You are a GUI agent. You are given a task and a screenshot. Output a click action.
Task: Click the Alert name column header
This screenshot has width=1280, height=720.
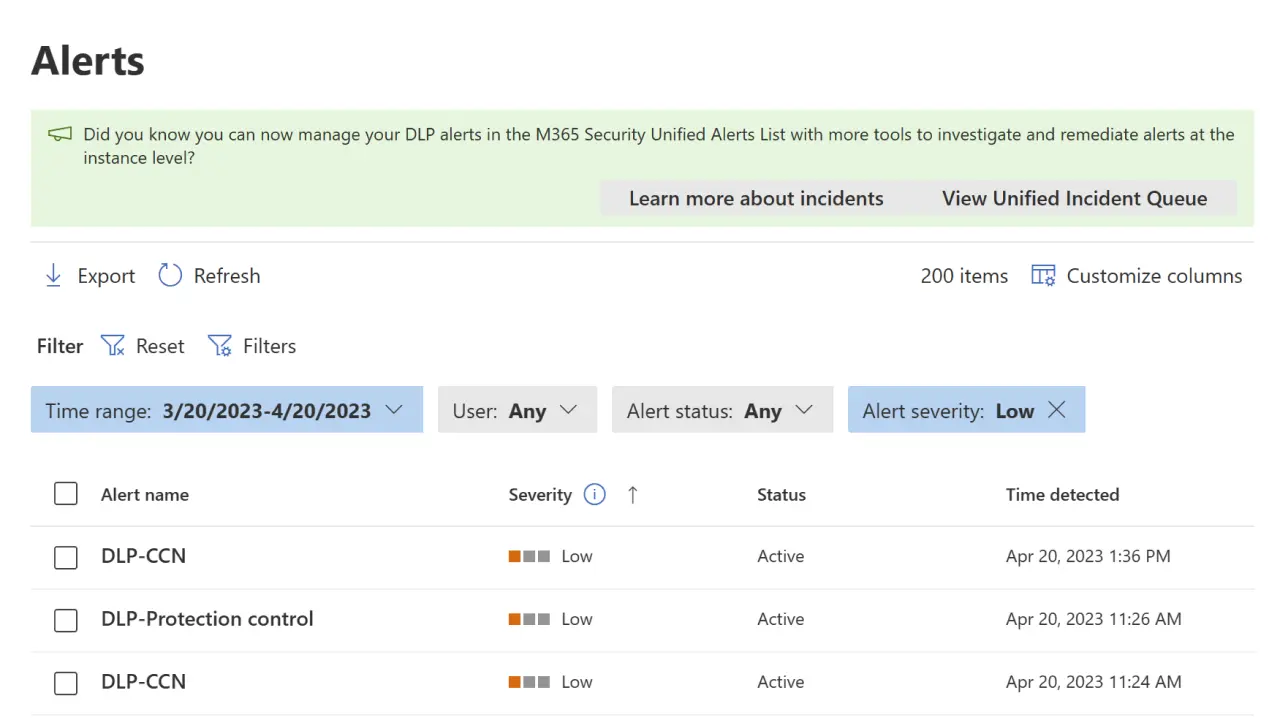tap(144, 494)
